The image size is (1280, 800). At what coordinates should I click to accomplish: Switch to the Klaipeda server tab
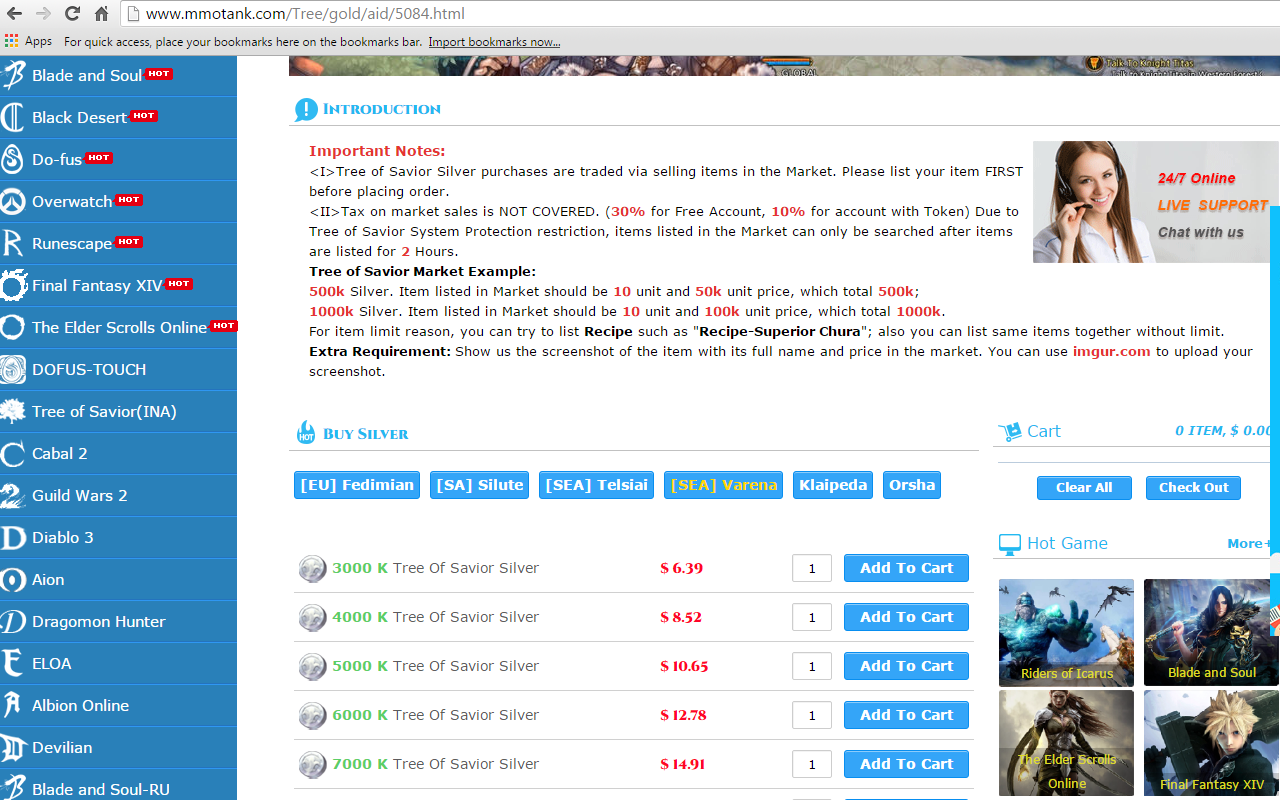point(832,485)
